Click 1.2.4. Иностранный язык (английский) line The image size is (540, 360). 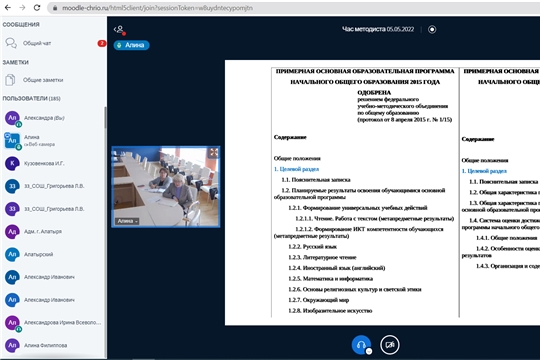pos(337,268)
